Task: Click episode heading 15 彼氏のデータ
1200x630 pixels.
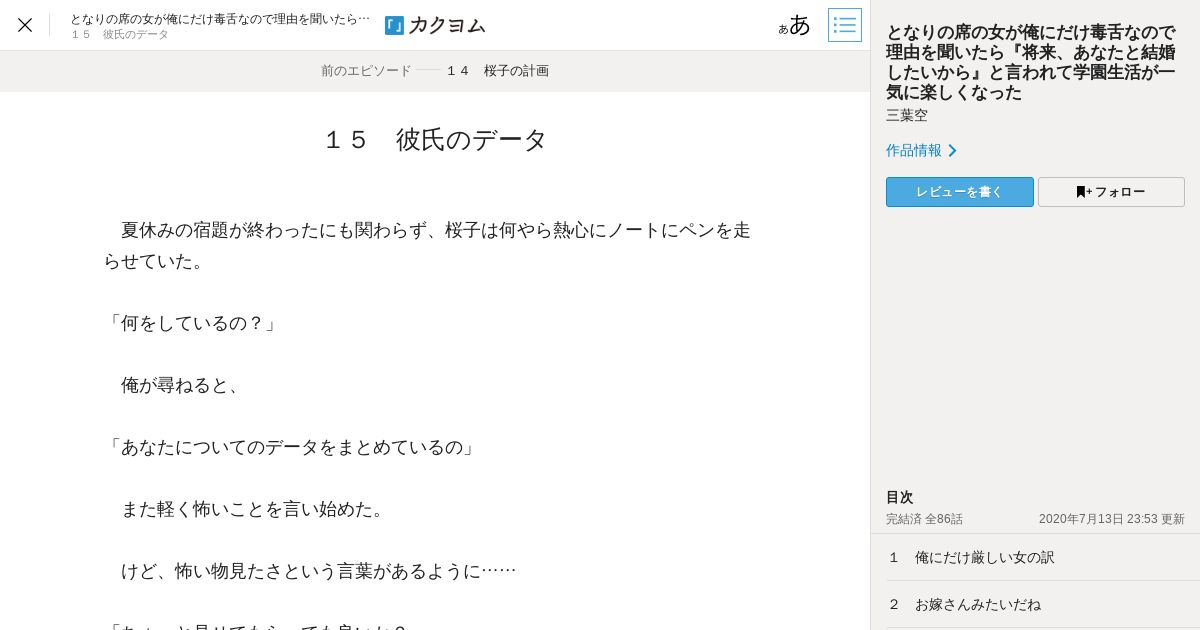Action: pos(435,140)
